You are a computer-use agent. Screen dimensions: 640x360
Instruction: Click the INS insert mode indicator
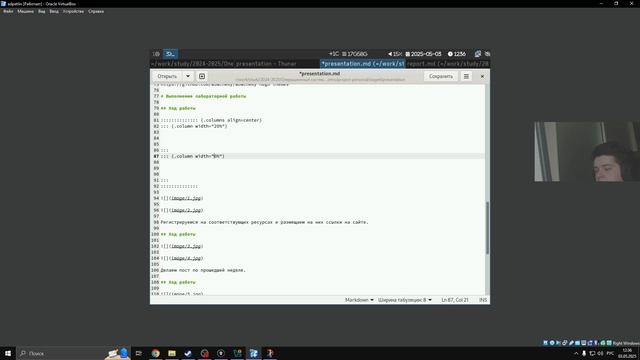483,300
